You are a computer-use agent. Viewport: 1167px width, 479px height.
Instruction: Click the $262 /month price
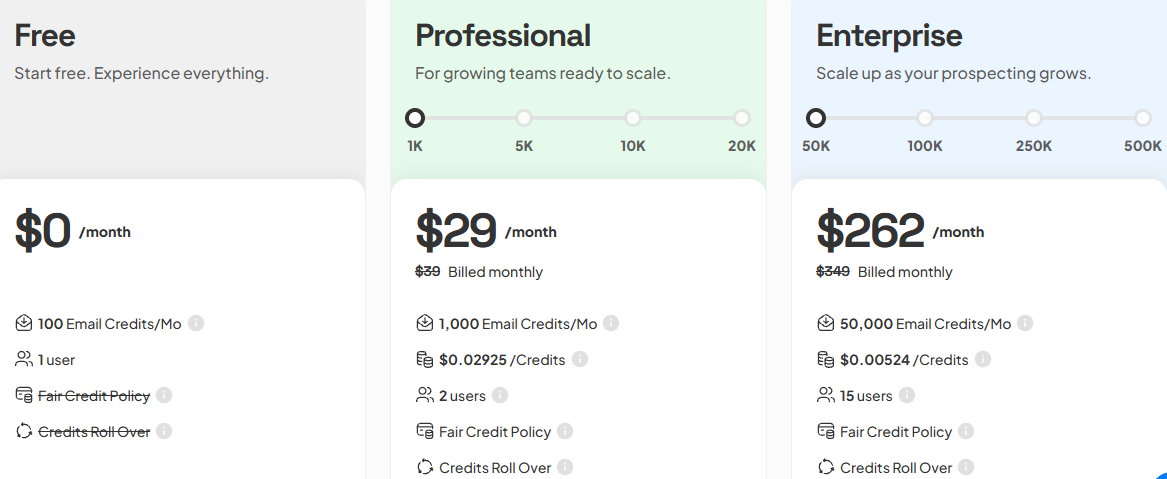901,231
